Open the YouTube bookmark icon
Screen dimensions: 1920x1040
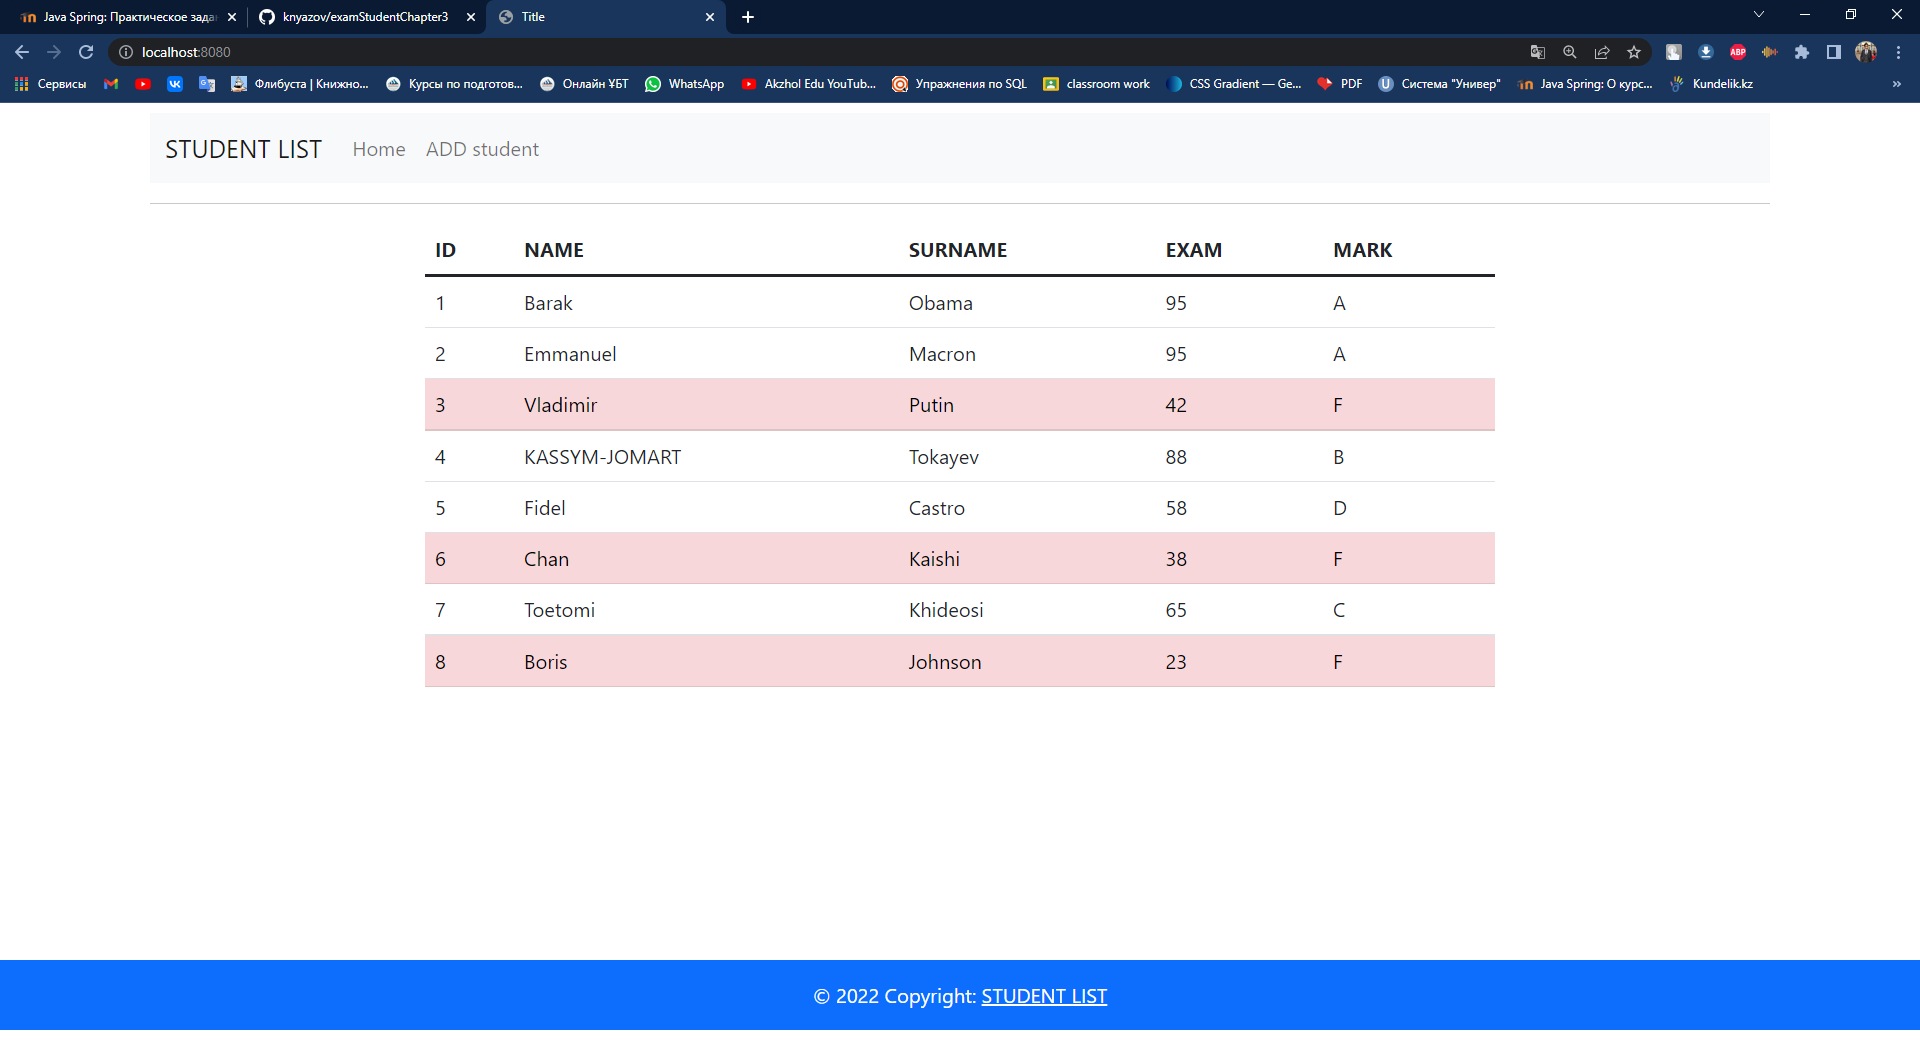click(143, 84)
